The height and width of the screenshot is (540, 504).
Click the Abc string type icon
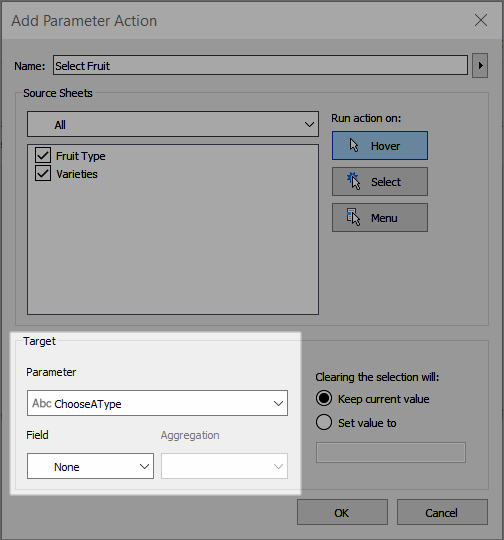click(42, 403)
